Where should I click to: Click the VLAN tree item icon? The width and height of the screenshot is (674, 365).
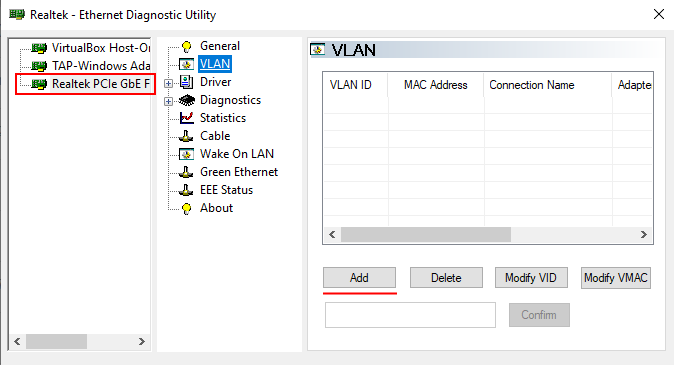point(186,64)
